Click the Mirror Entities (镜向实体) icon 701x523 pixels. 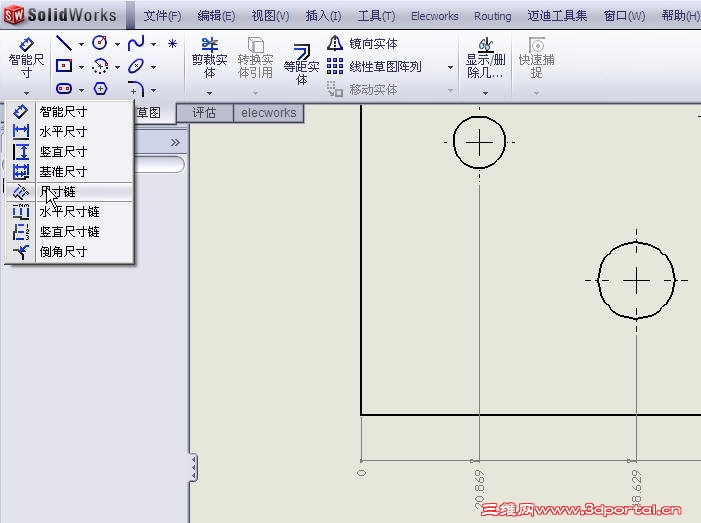[x=335, y=43]
